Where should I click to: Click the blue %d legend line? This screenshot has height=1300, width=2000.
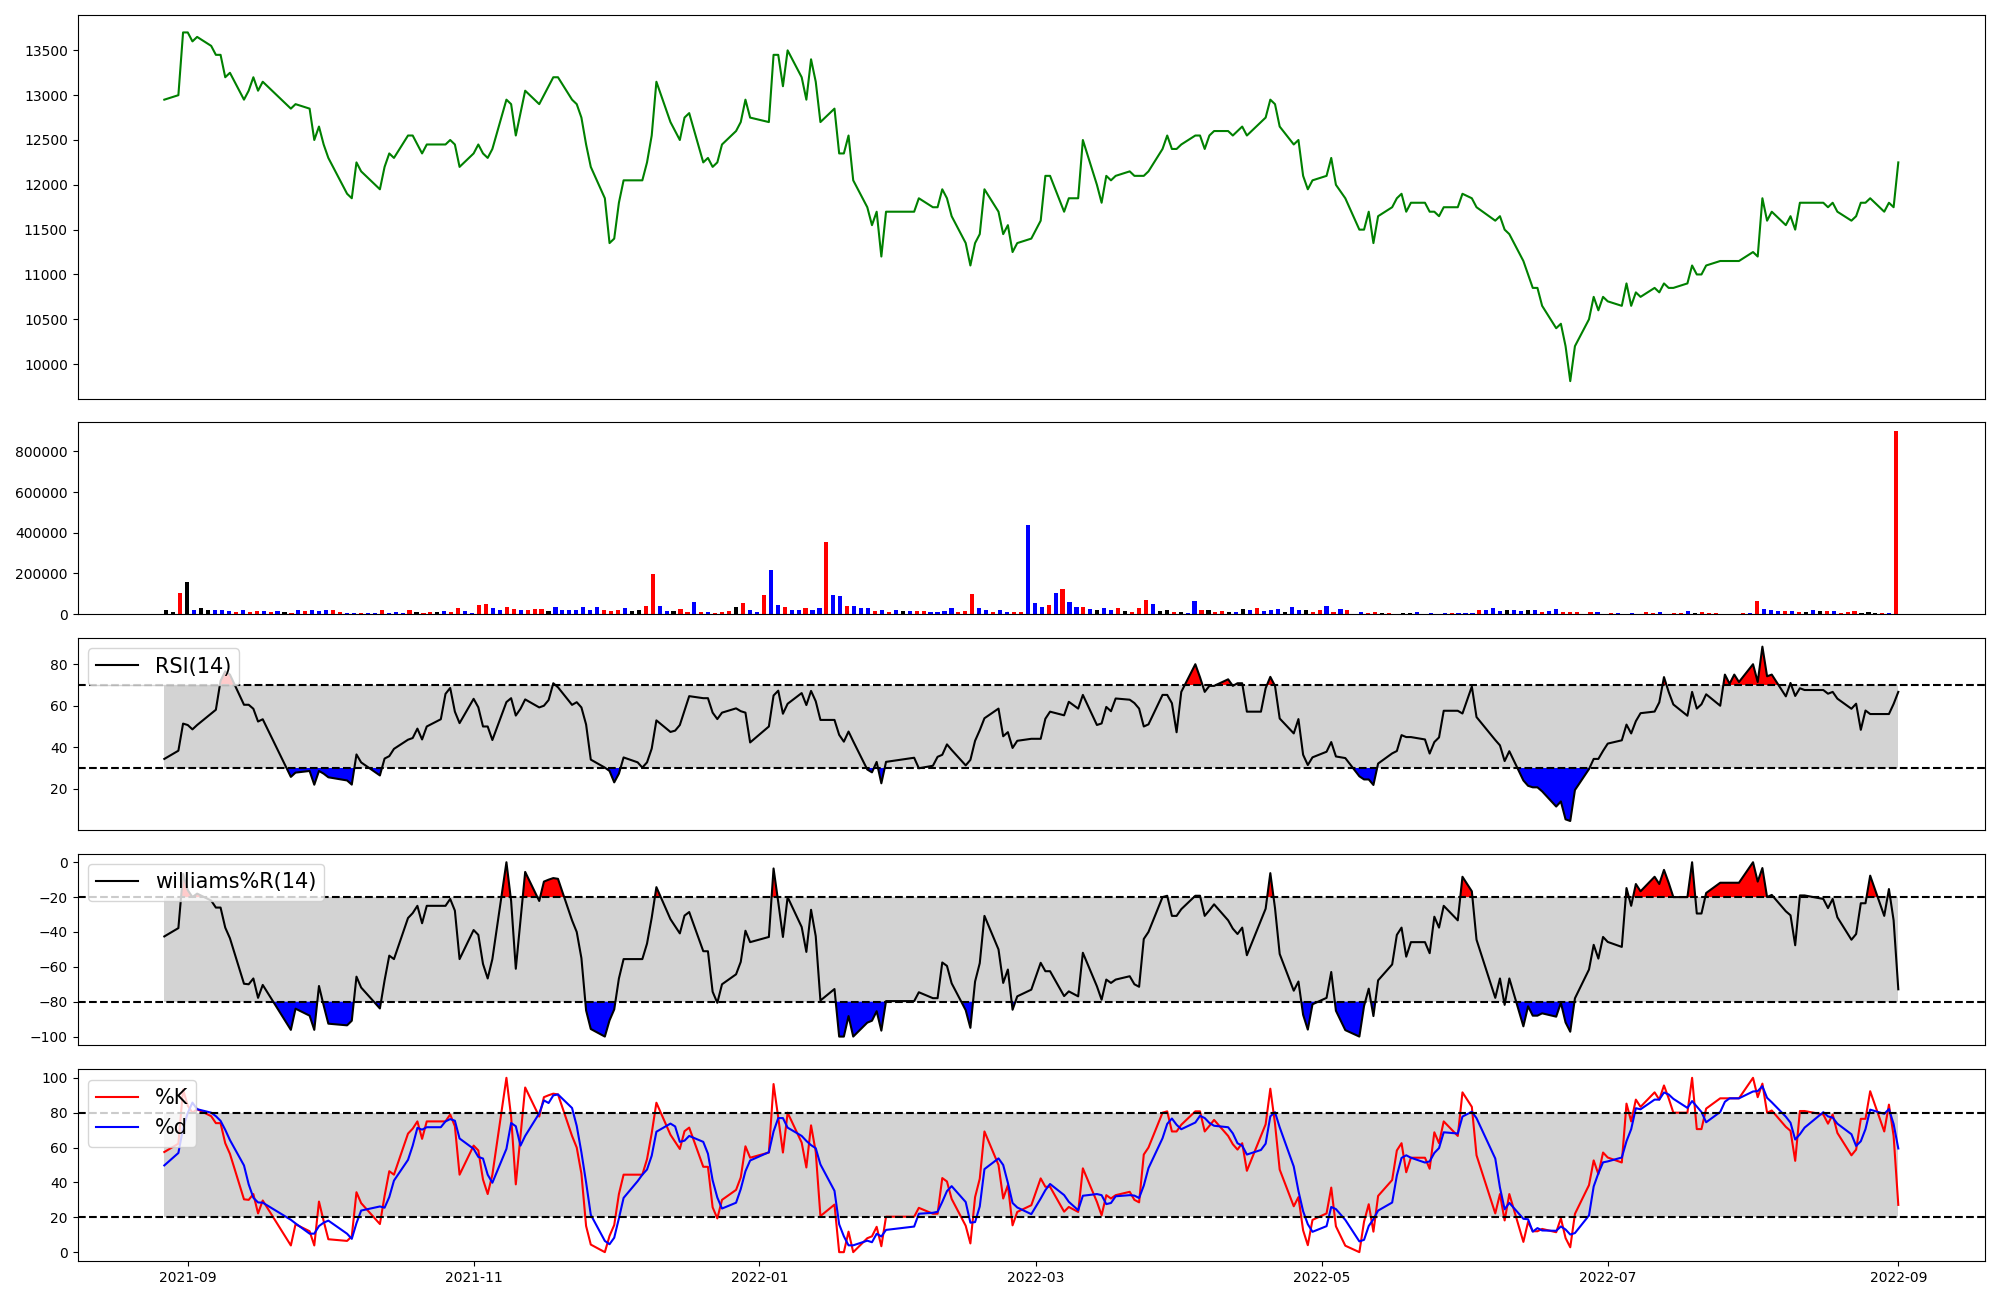click(x=116, y=1127)
